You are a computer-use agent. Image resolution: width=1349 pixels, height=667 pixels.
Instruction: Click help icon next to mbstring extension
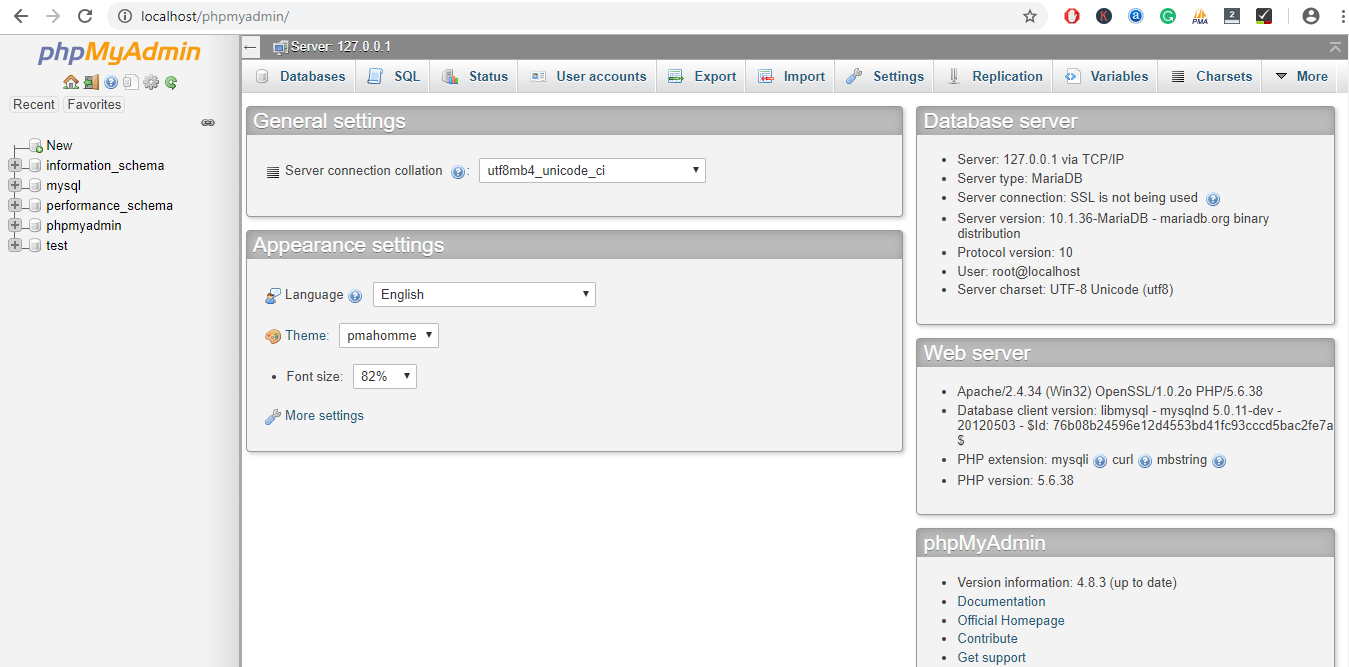1219,461
